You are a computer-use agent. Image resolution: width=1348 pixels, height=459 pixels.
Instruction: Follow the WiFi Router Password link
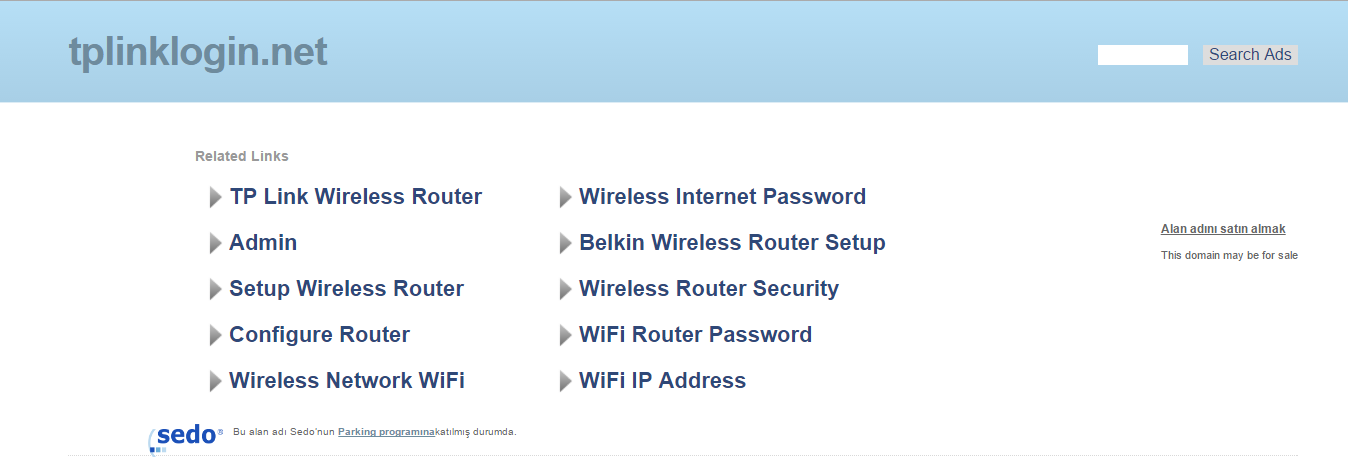[x=695, y=335]
